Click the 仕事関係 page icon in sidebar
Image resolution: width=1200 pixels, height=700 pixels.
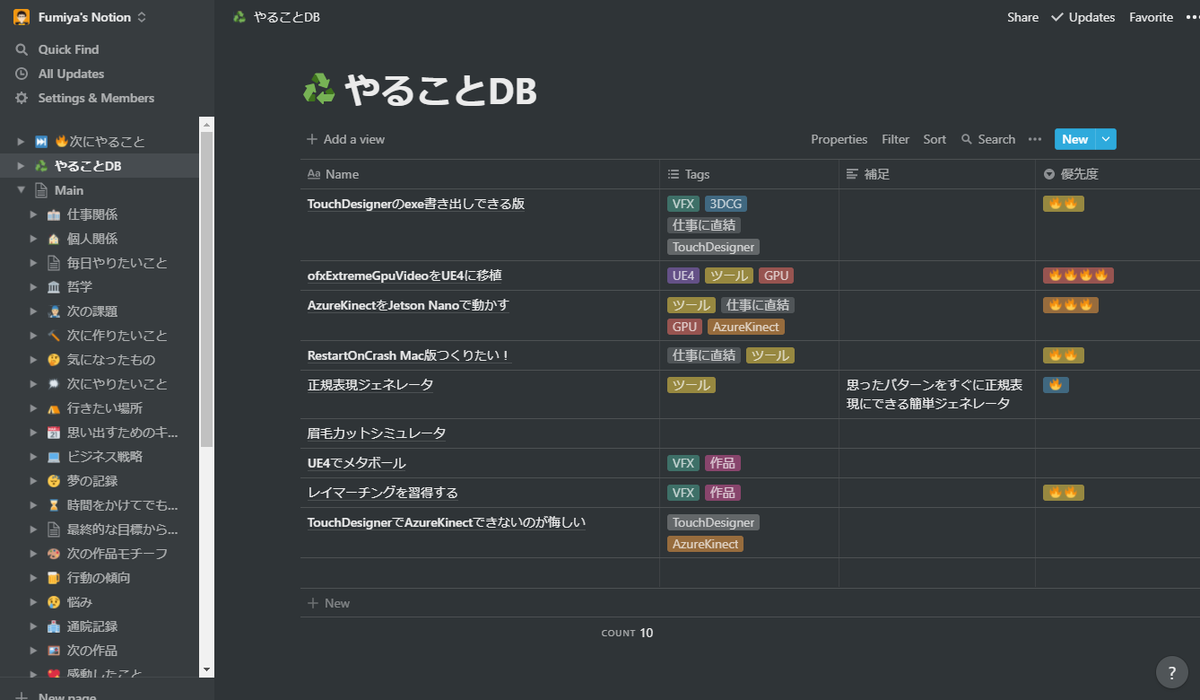(x=53, y=215)
